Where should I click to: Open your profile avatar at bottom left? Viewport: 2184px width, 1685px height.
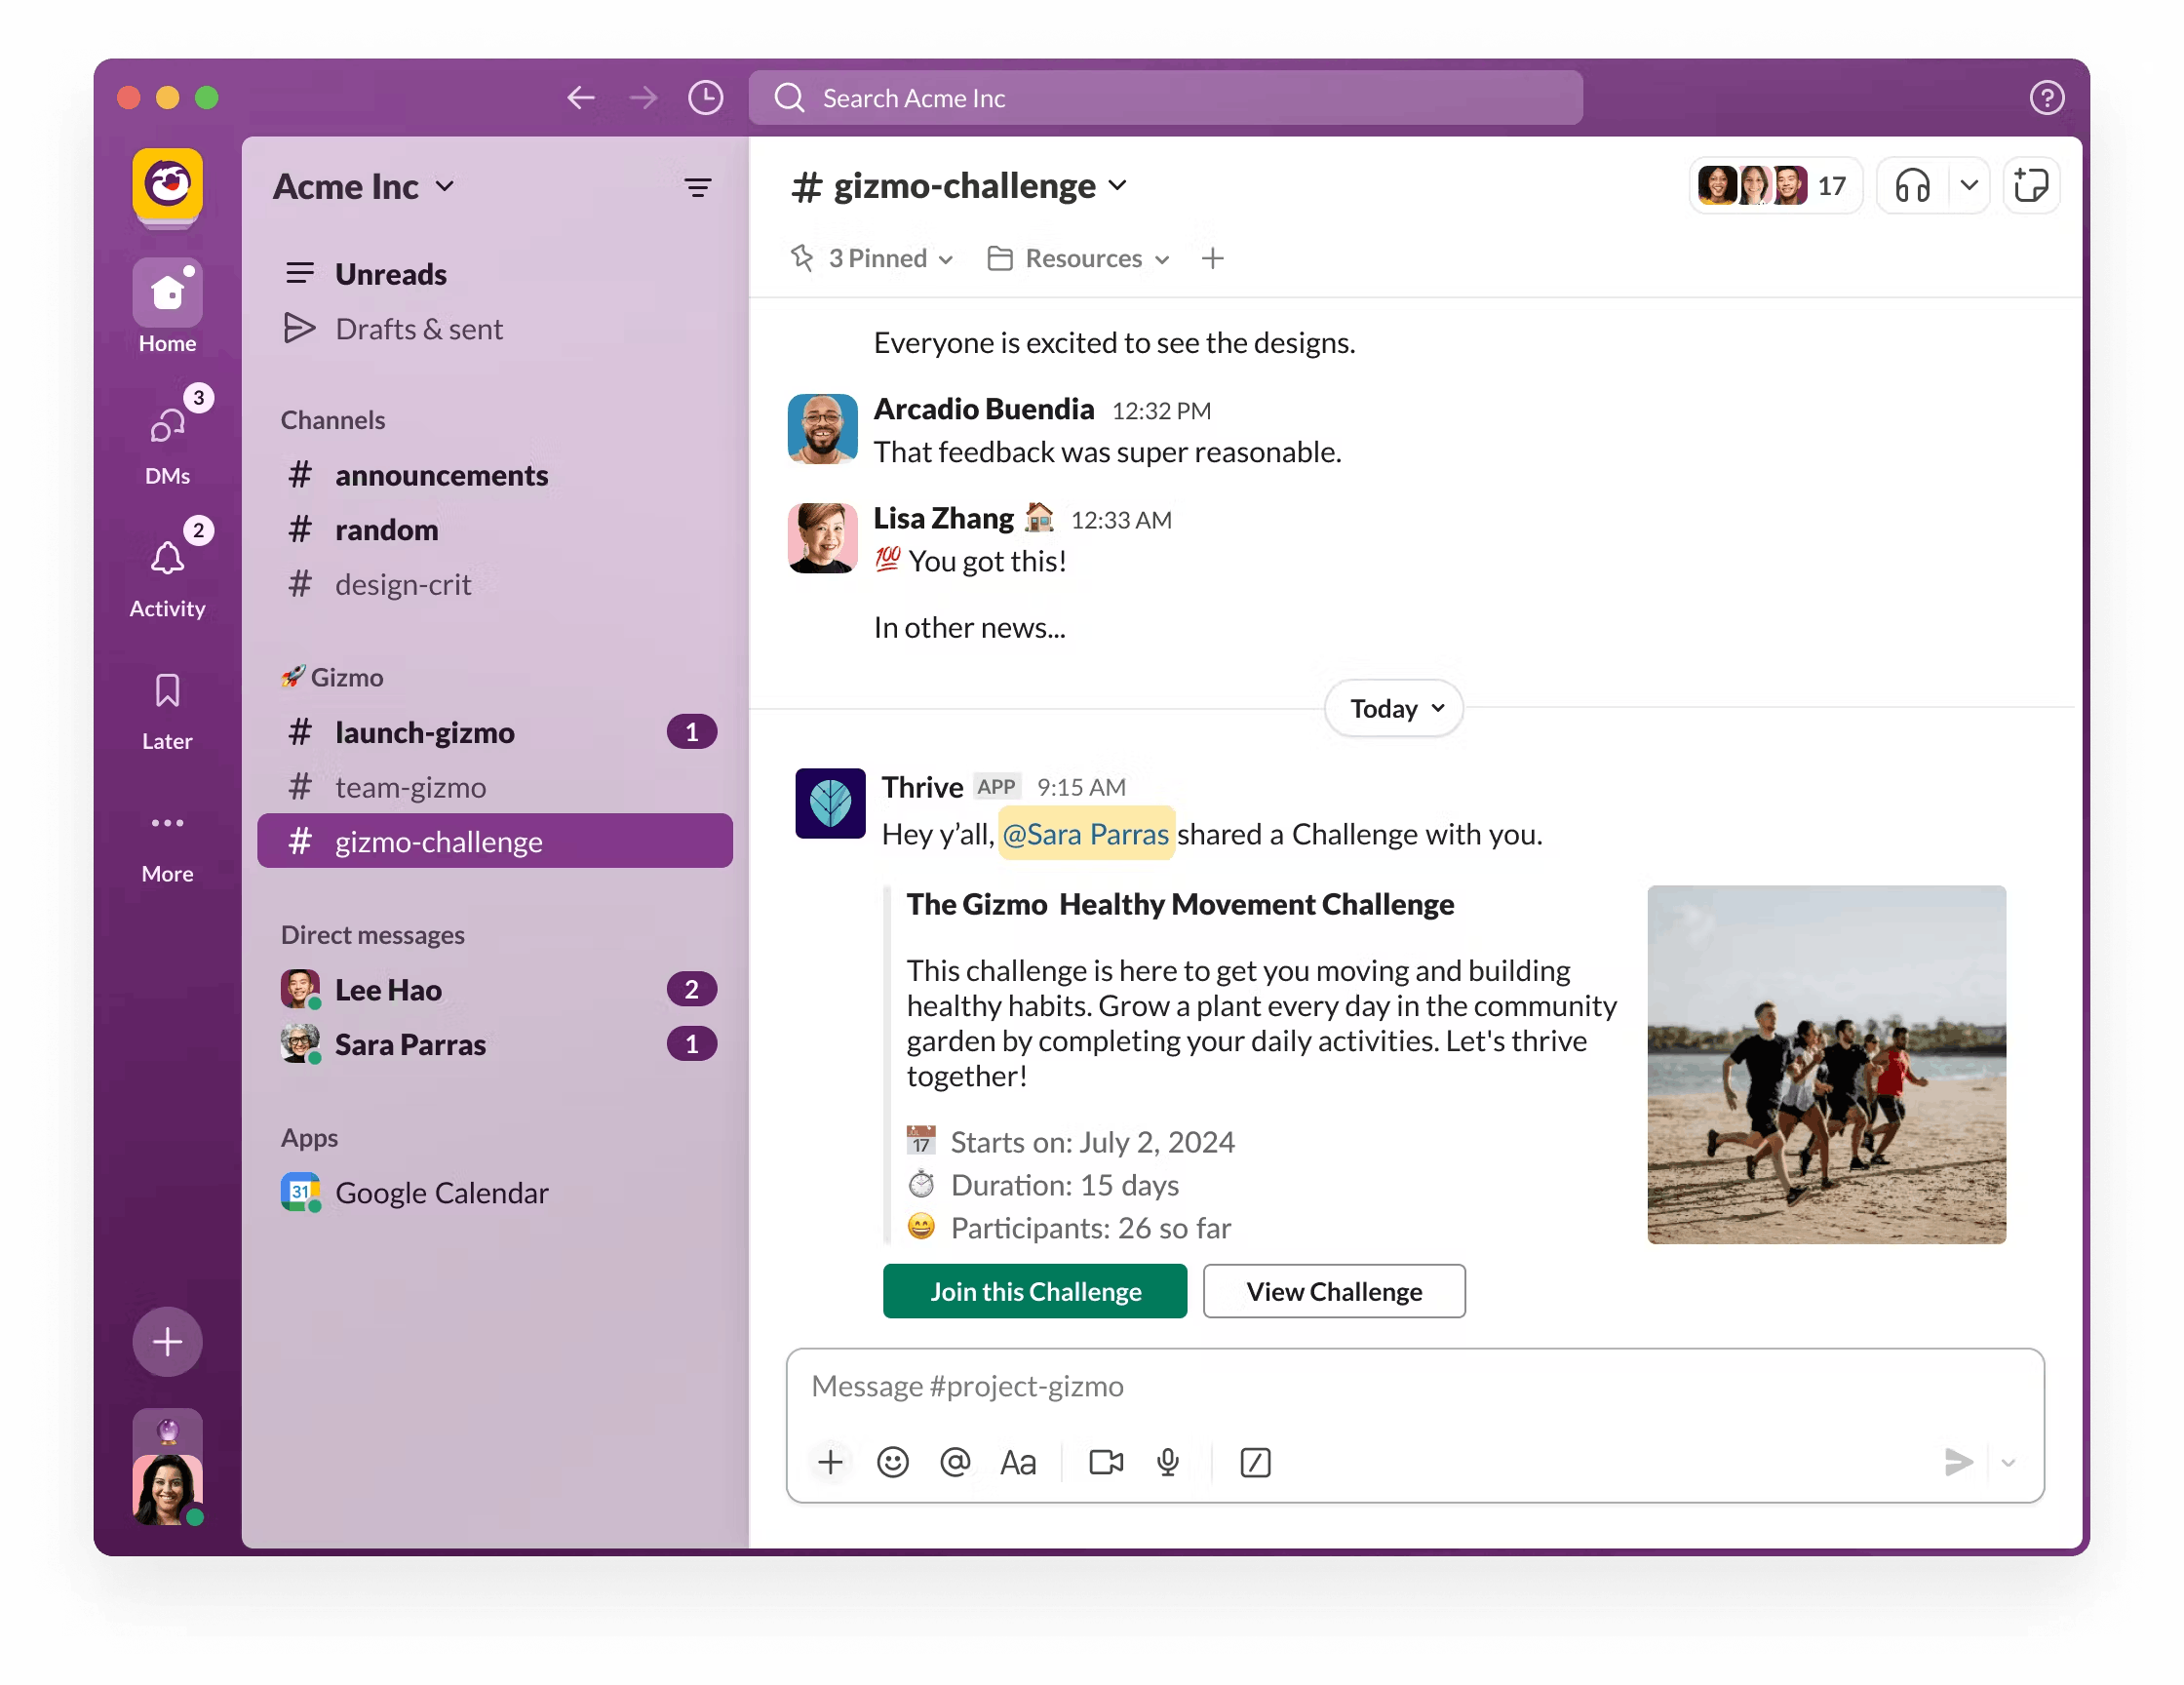tap(168, 1489)
